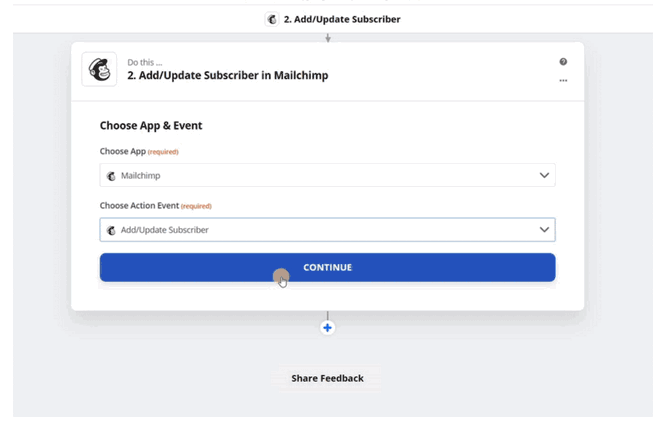
Task: Click the Share Feedback button
Action: coord(327,378)
